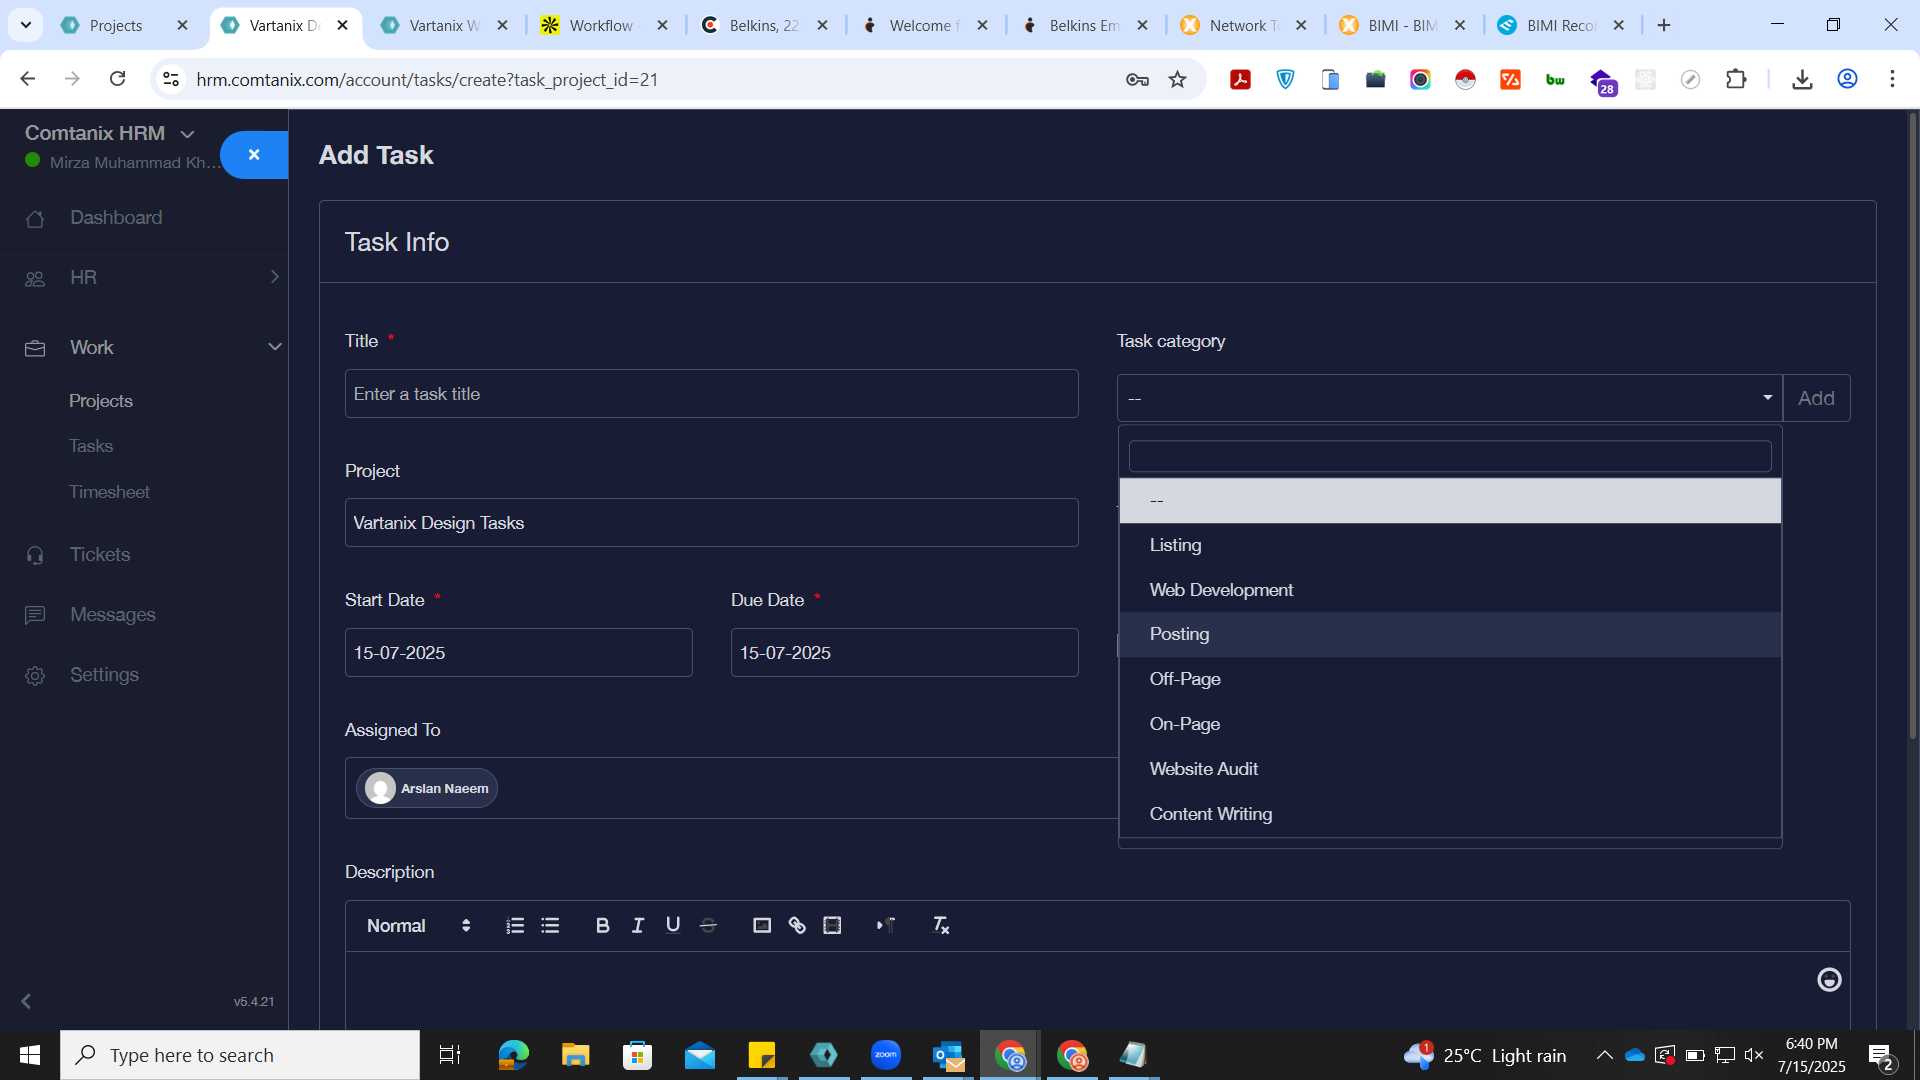The height and width of the screenshot is (1080, 1920).
Task: Toggle bold formatting in description editor
Action: pyautogui.click(x=602, y=926)
